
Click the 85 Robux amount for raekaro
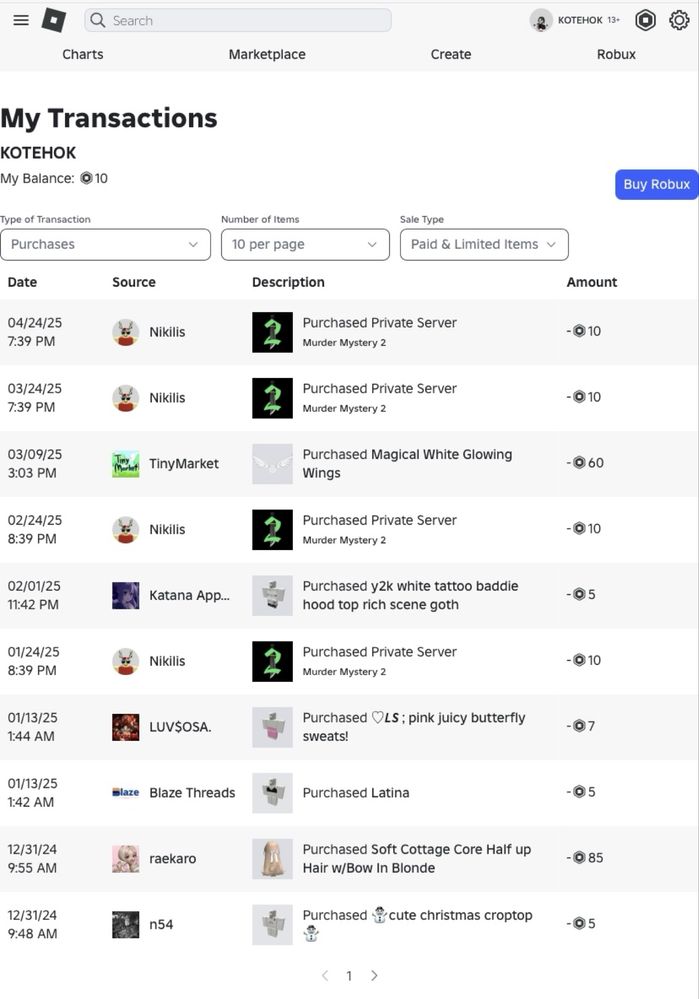(x=585, y=858)
